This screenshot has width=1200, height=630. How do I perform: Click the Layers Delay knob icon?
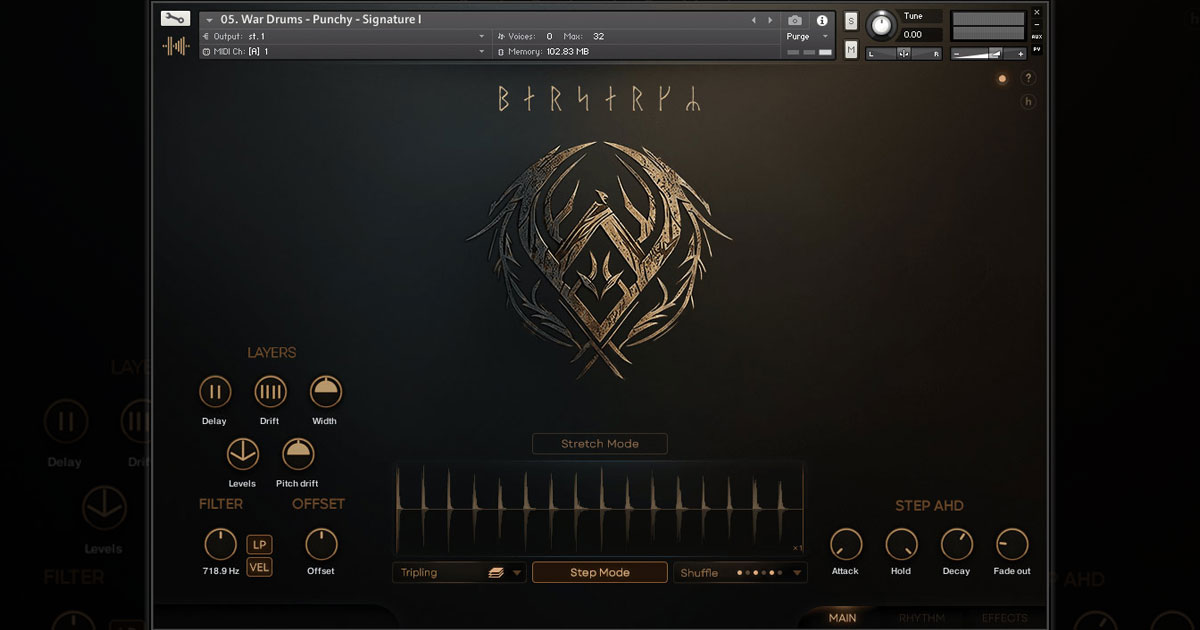(215, 392)
